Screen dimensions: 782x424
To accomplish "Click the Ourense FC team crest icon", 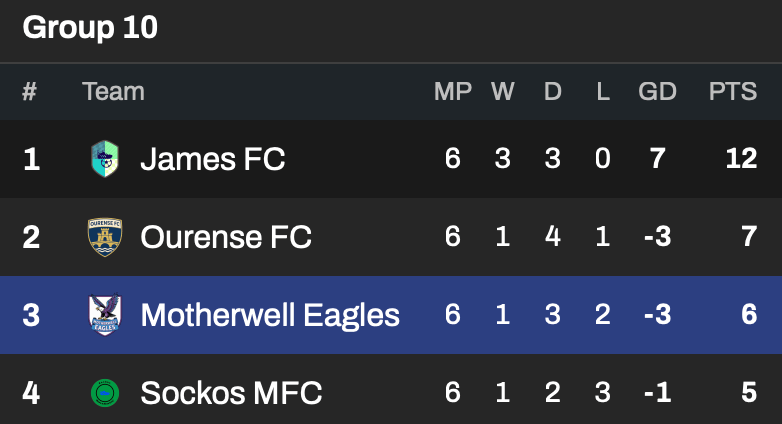I will 104,237.
